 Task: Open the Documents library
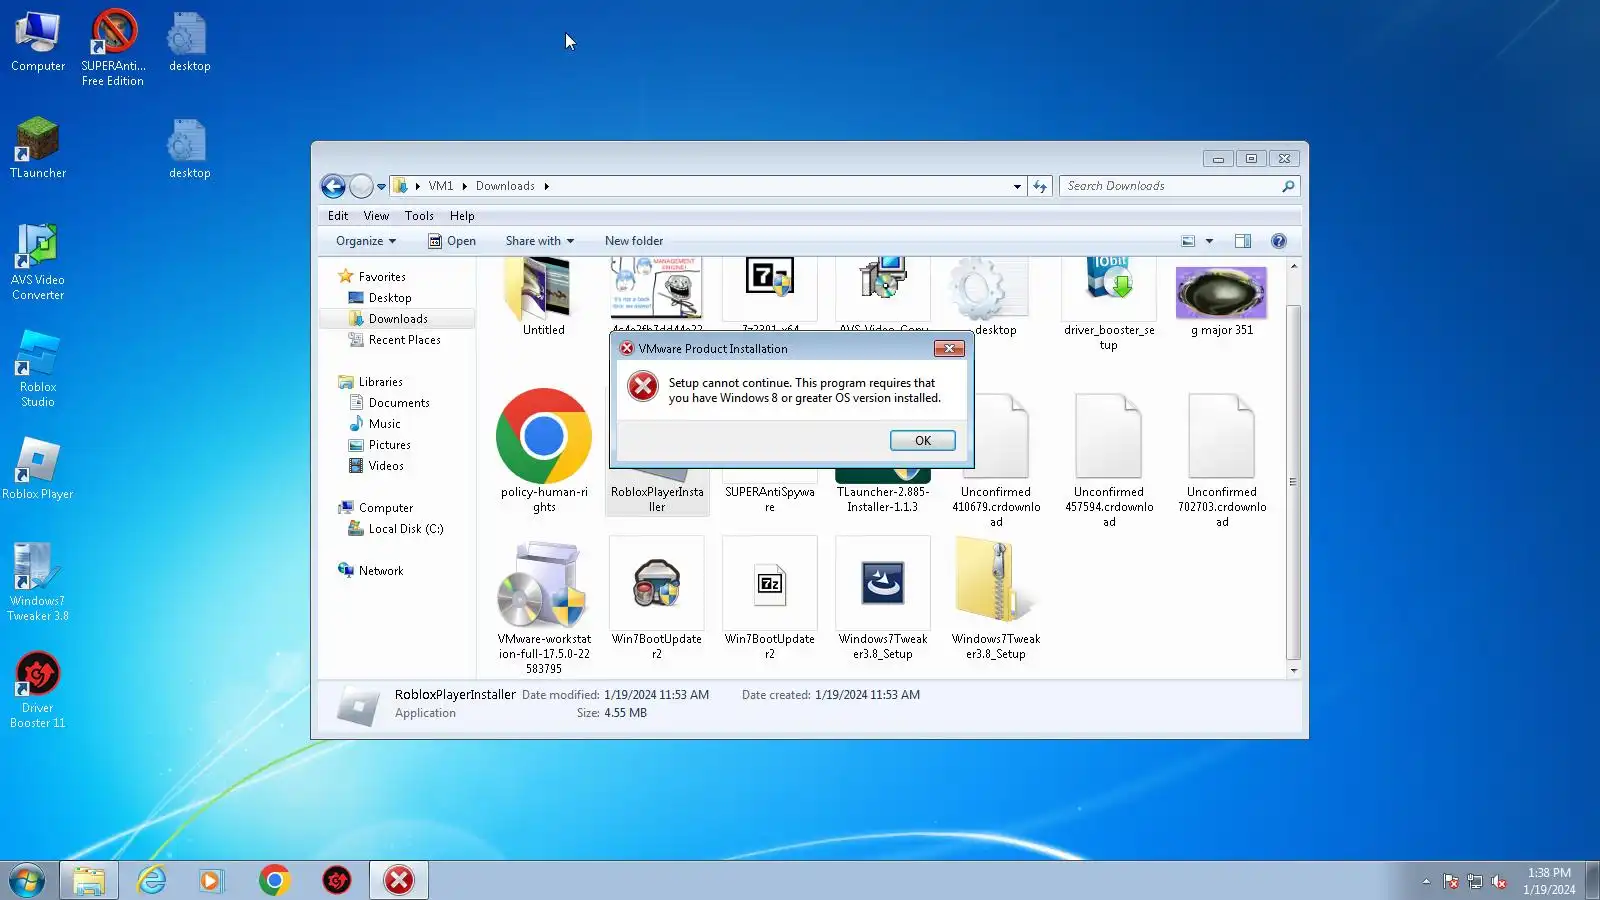(399, 403)
